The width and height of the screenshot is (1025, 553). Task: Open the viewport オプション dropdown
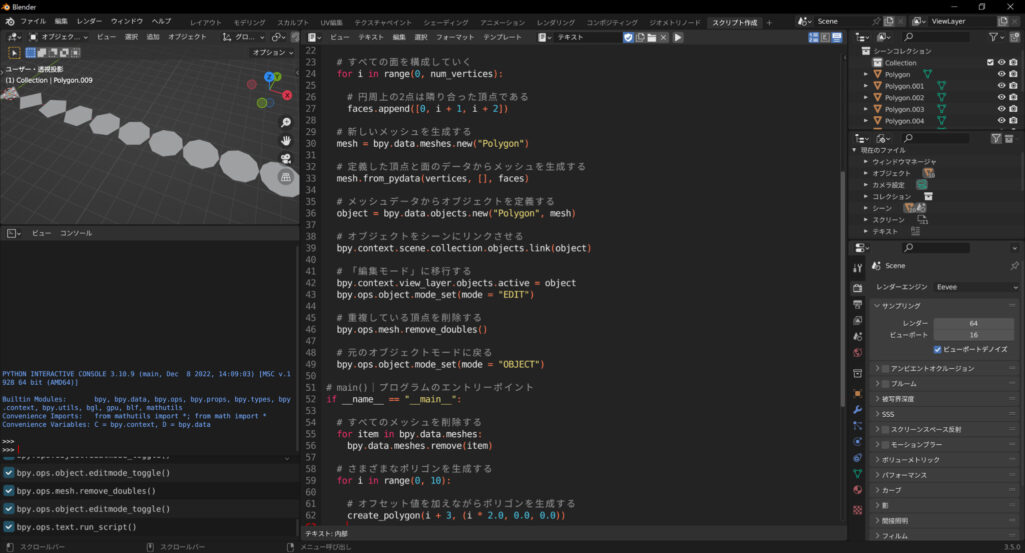point(273,52)
